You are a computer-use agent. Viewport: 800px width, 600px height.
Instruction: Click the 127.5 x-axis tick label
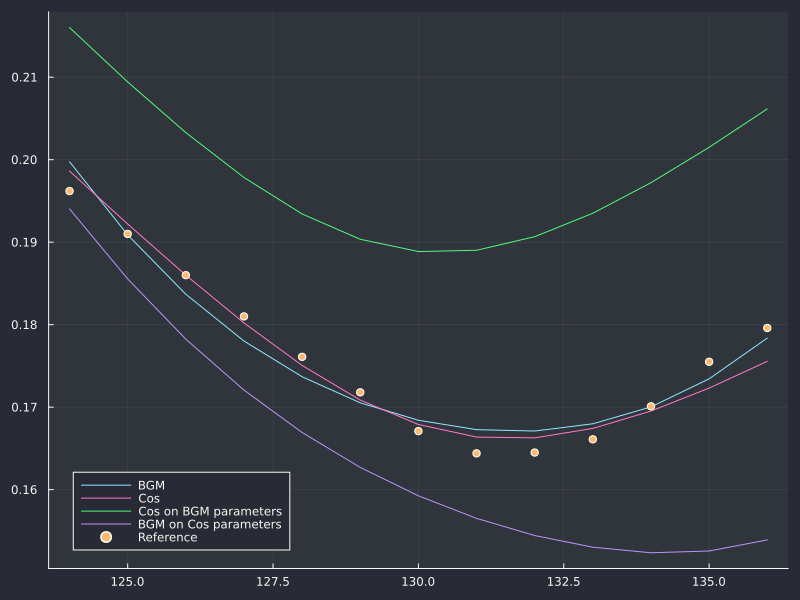click(x=273, y=582)
